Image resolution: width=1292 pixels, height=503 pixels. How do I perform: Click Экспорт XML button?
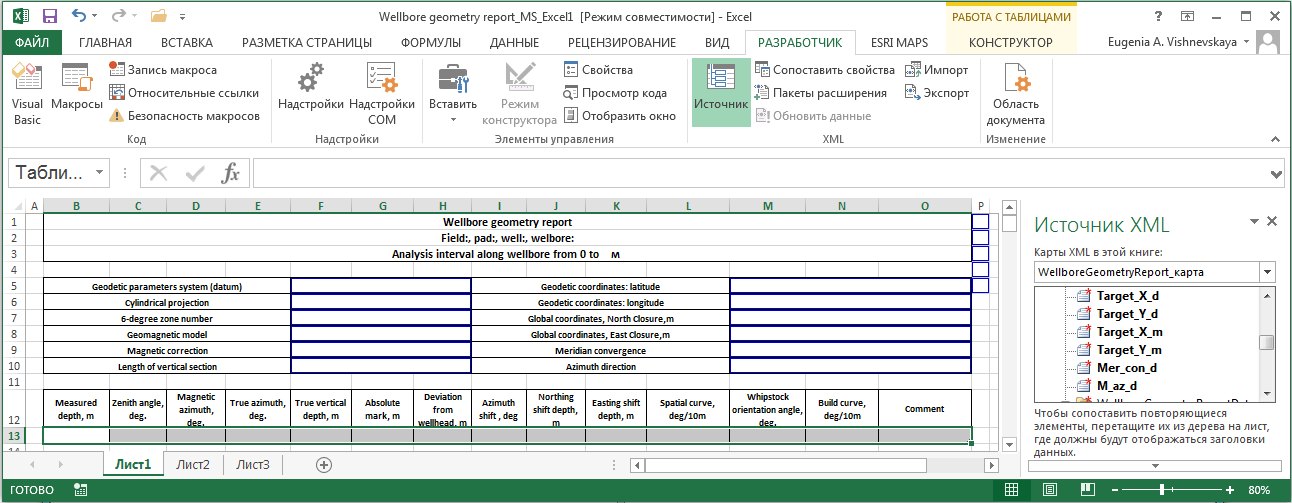point(937,93)
